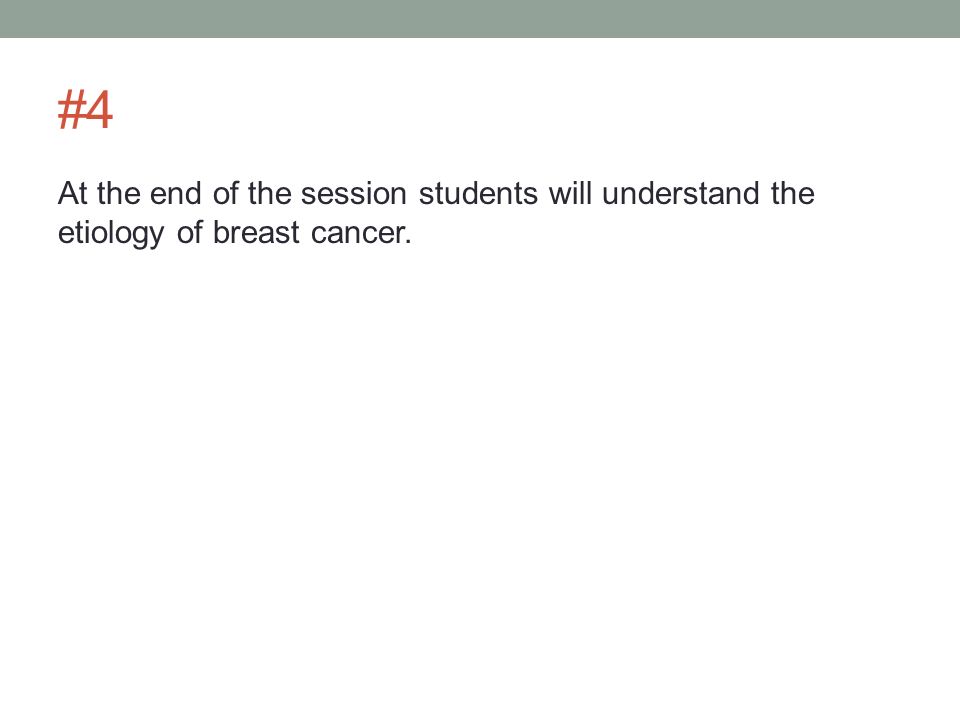Click the "of" after "end"
The height and width of the screenshot is (720, 960).
225,193
